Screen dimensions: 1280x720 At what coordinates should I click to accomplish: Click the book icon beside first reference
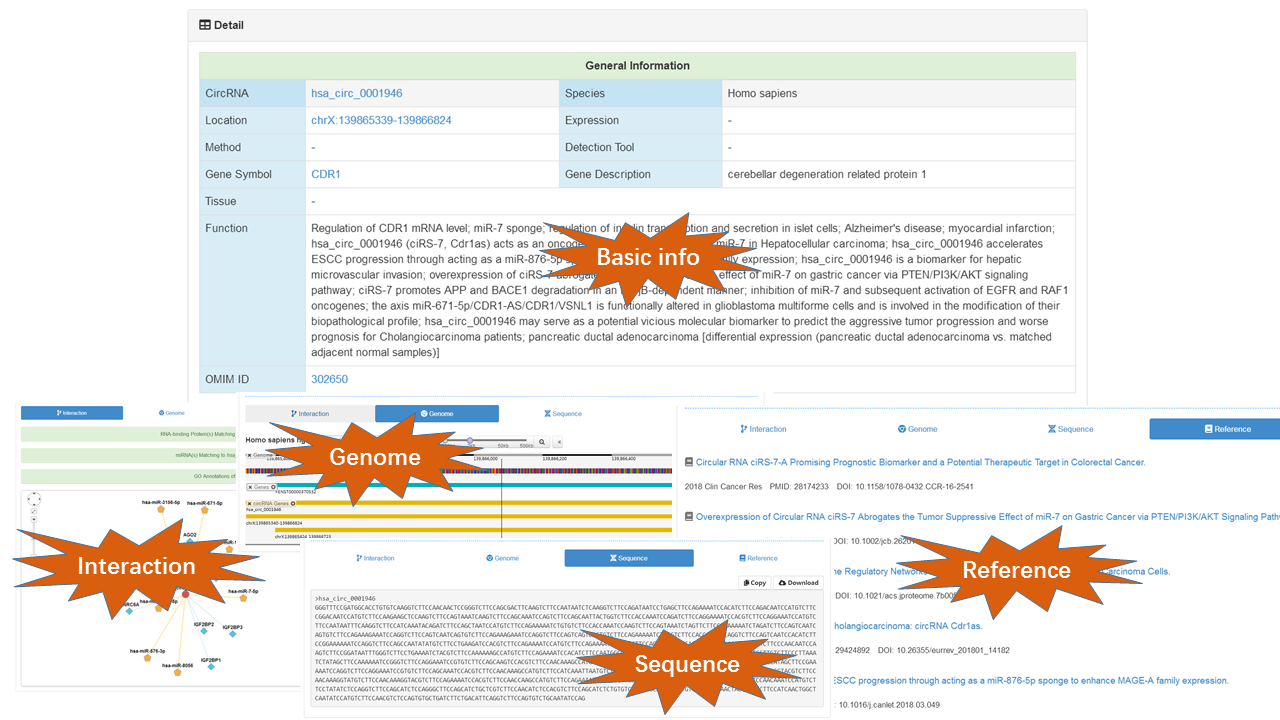pyautogui.click(x=689, y=462)
